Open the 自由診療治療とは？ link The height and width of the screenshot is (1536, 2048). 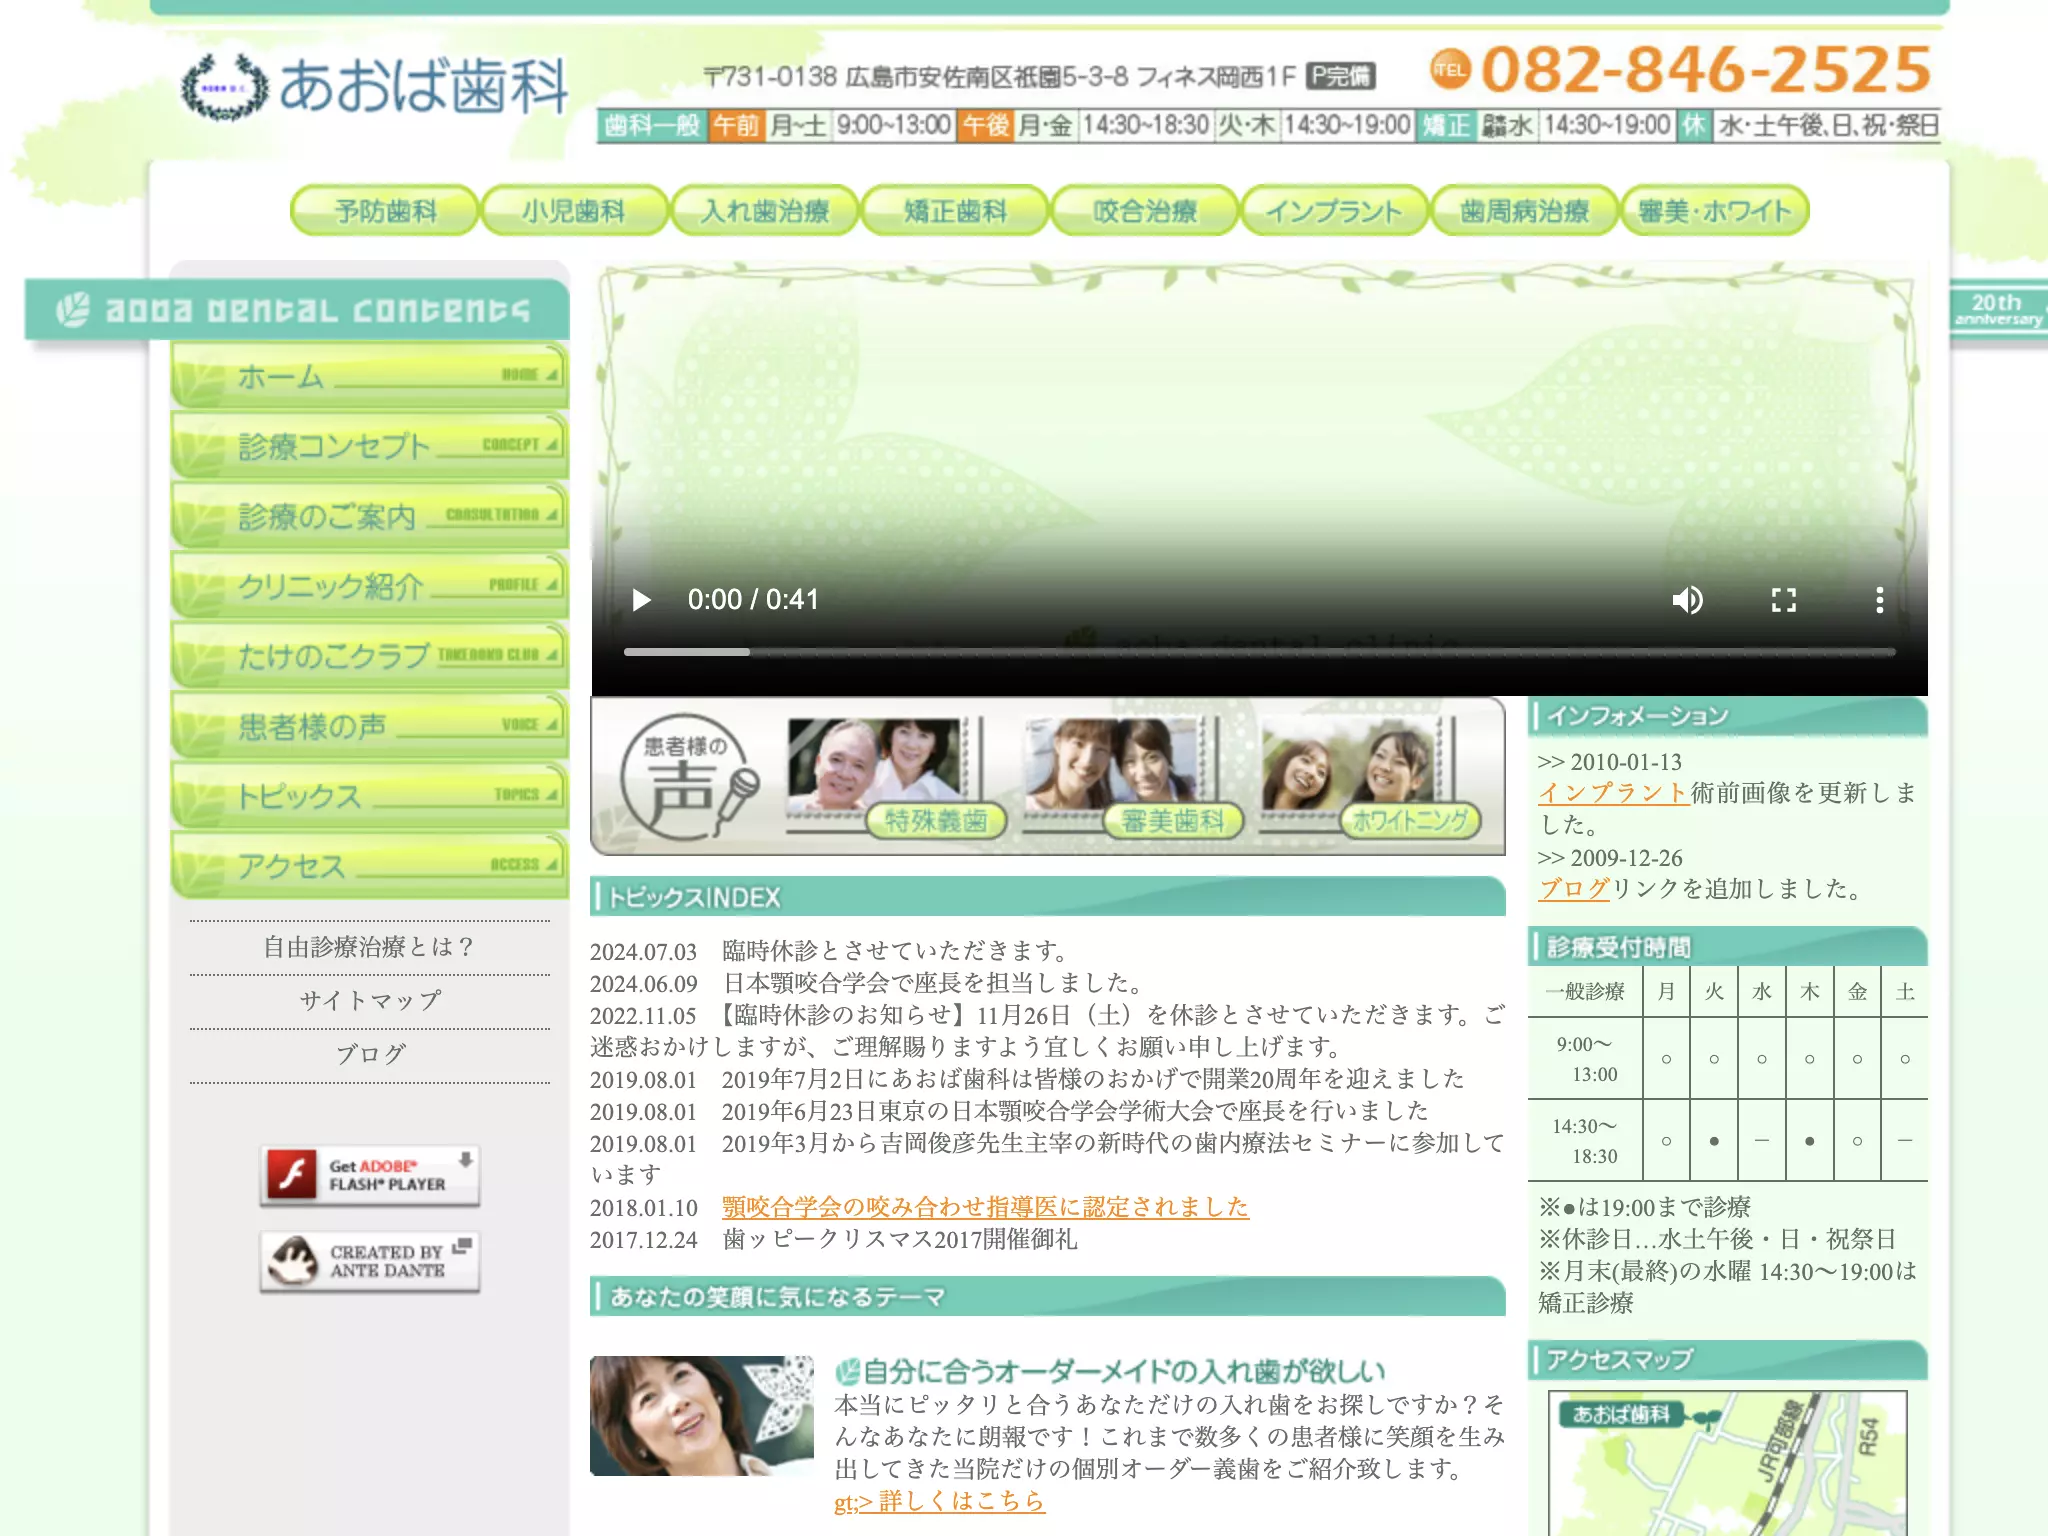coord(369,947)
